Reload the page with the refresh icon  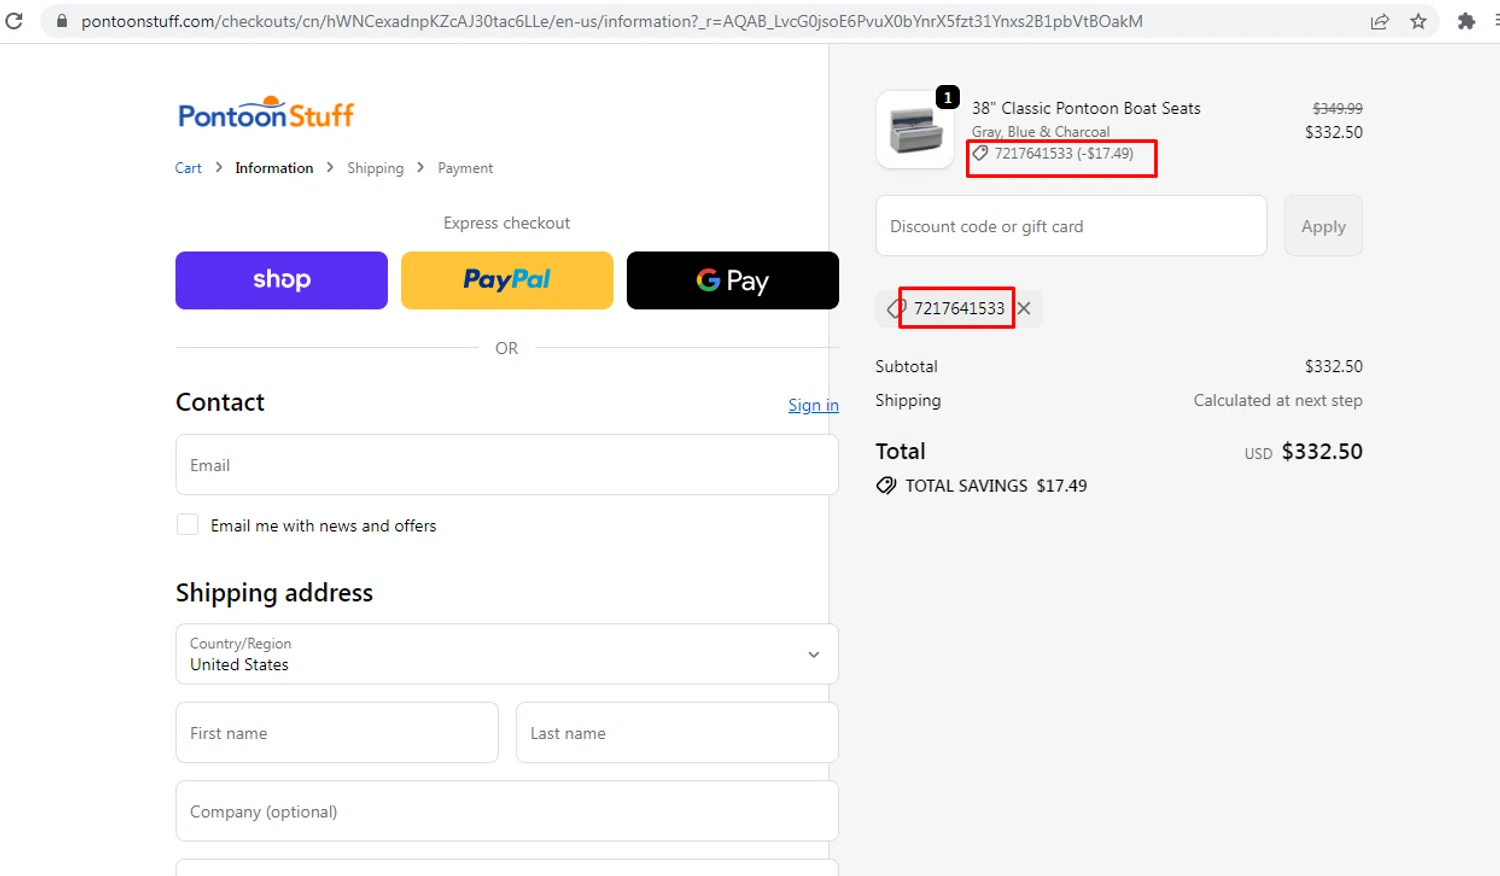pyautogui.click(x=14, y=21)
